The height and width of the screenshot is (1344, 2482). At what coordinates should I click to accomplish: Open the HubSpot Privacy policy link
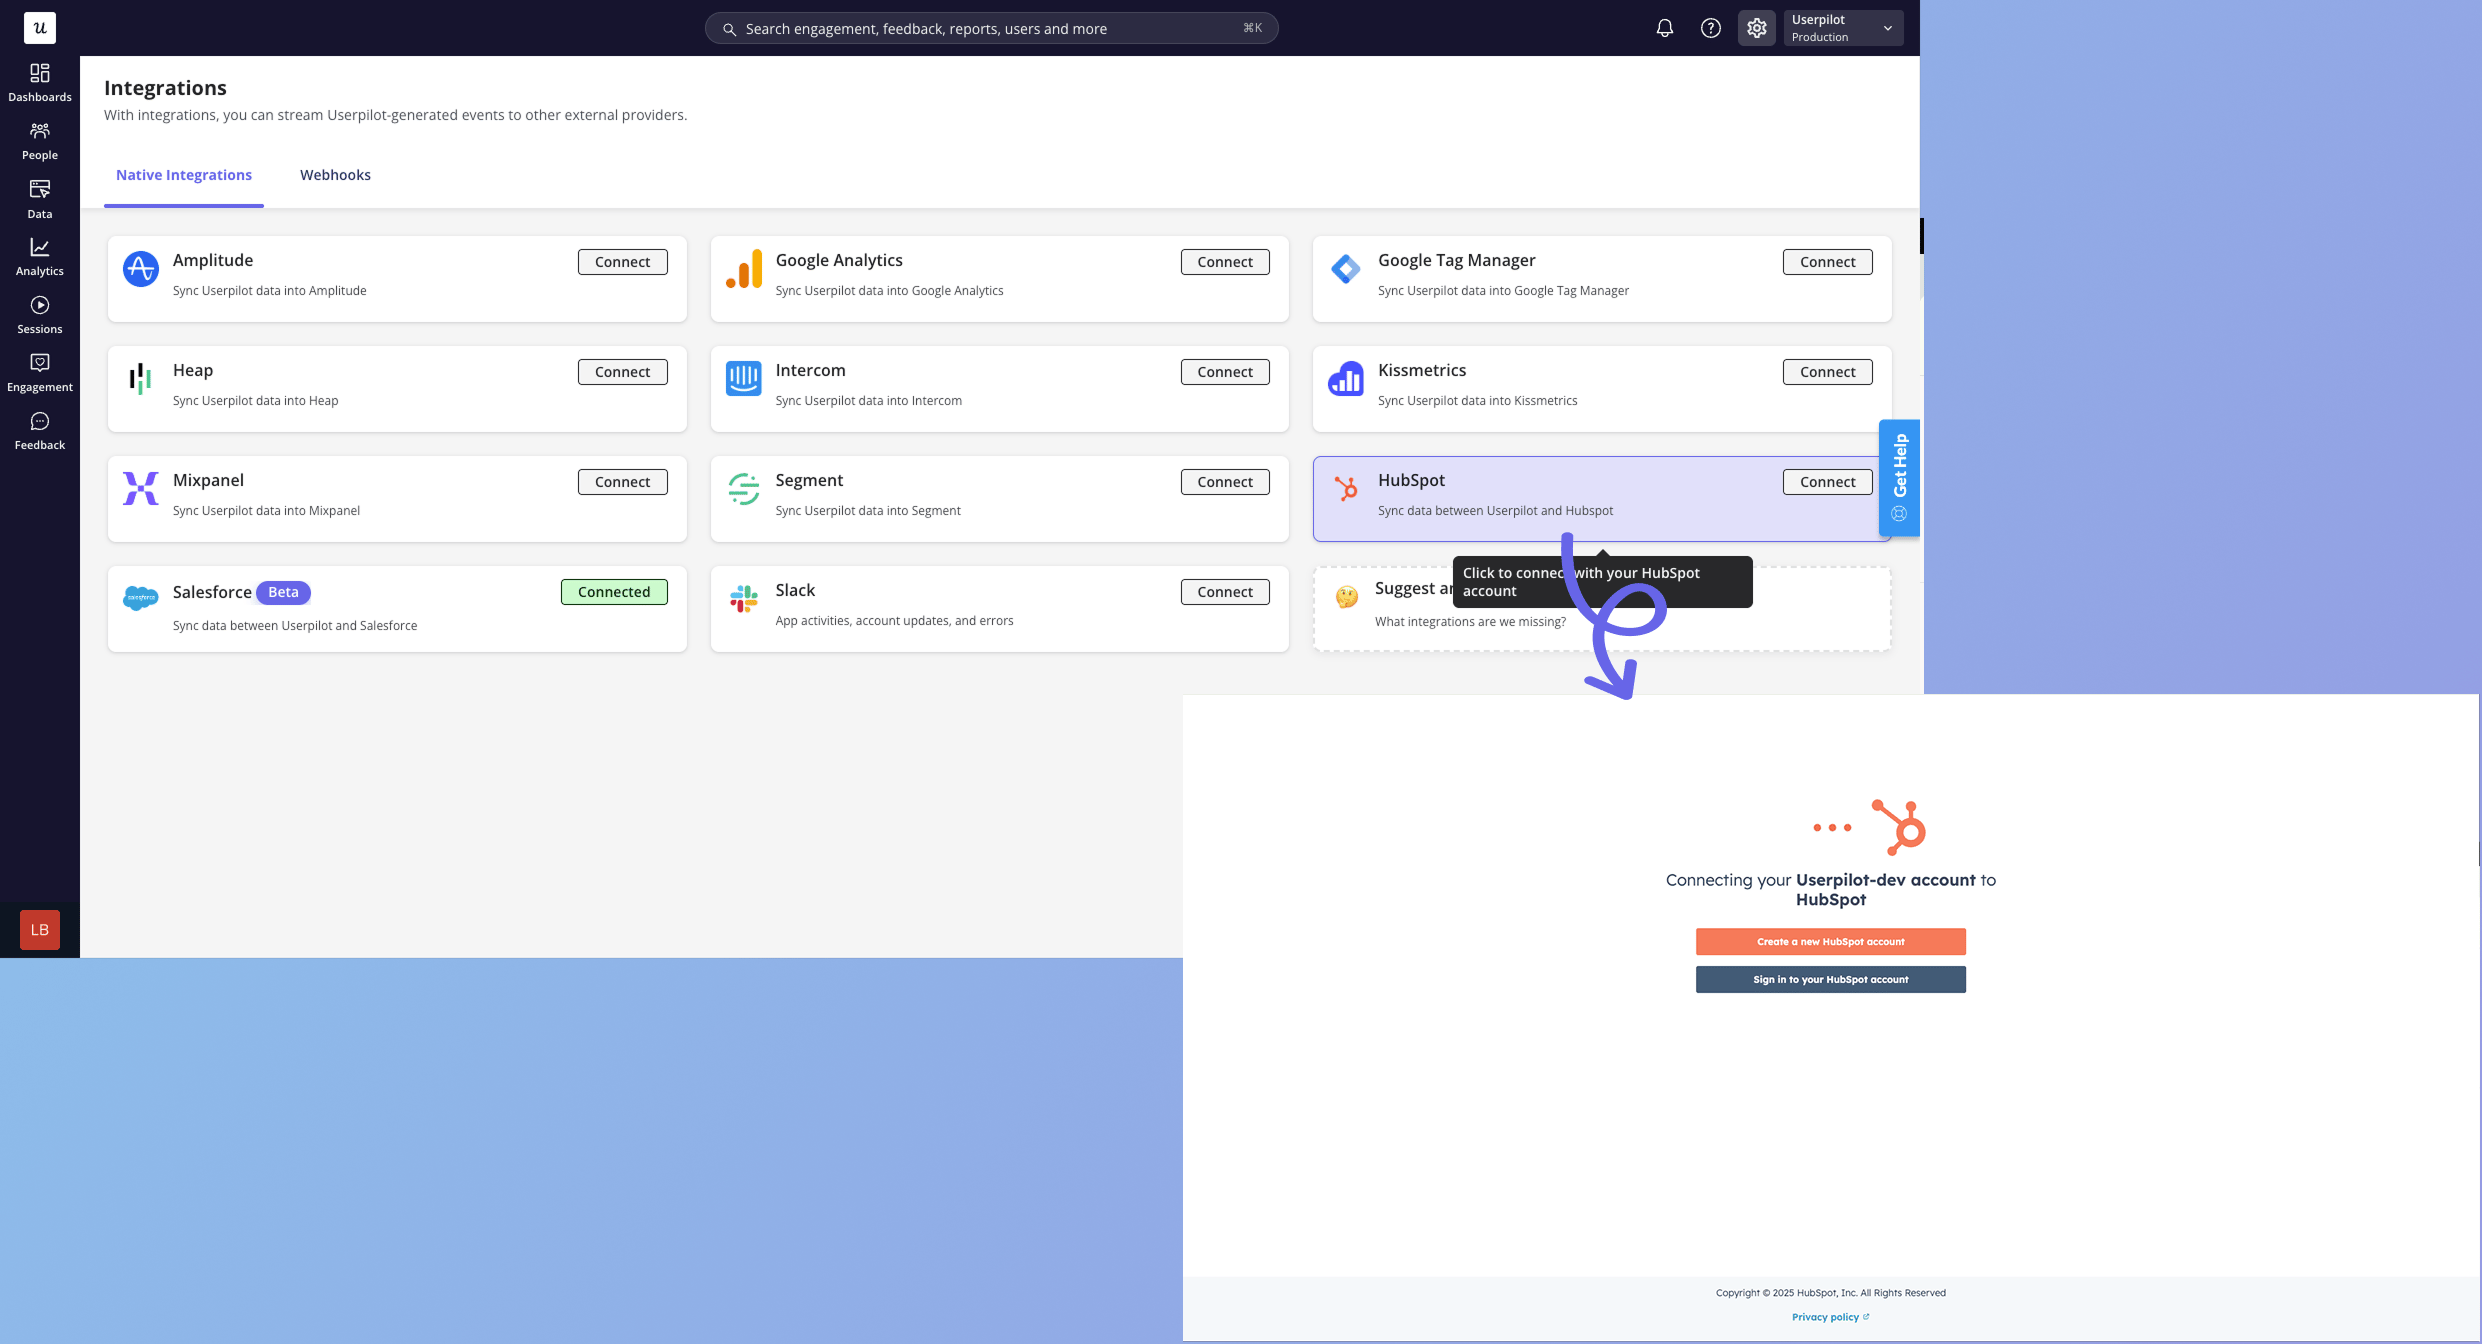1830,1317
